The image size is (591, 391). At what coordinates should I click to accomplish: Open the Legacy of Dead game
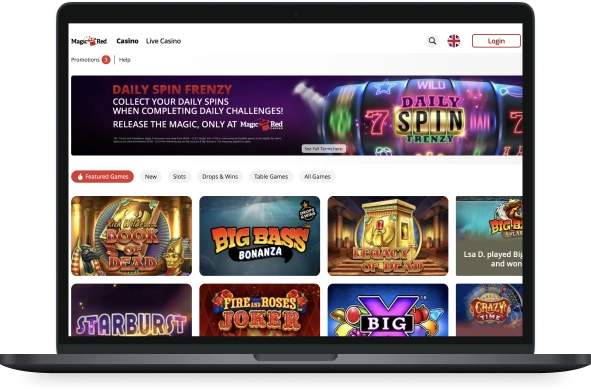click(388, 236)
